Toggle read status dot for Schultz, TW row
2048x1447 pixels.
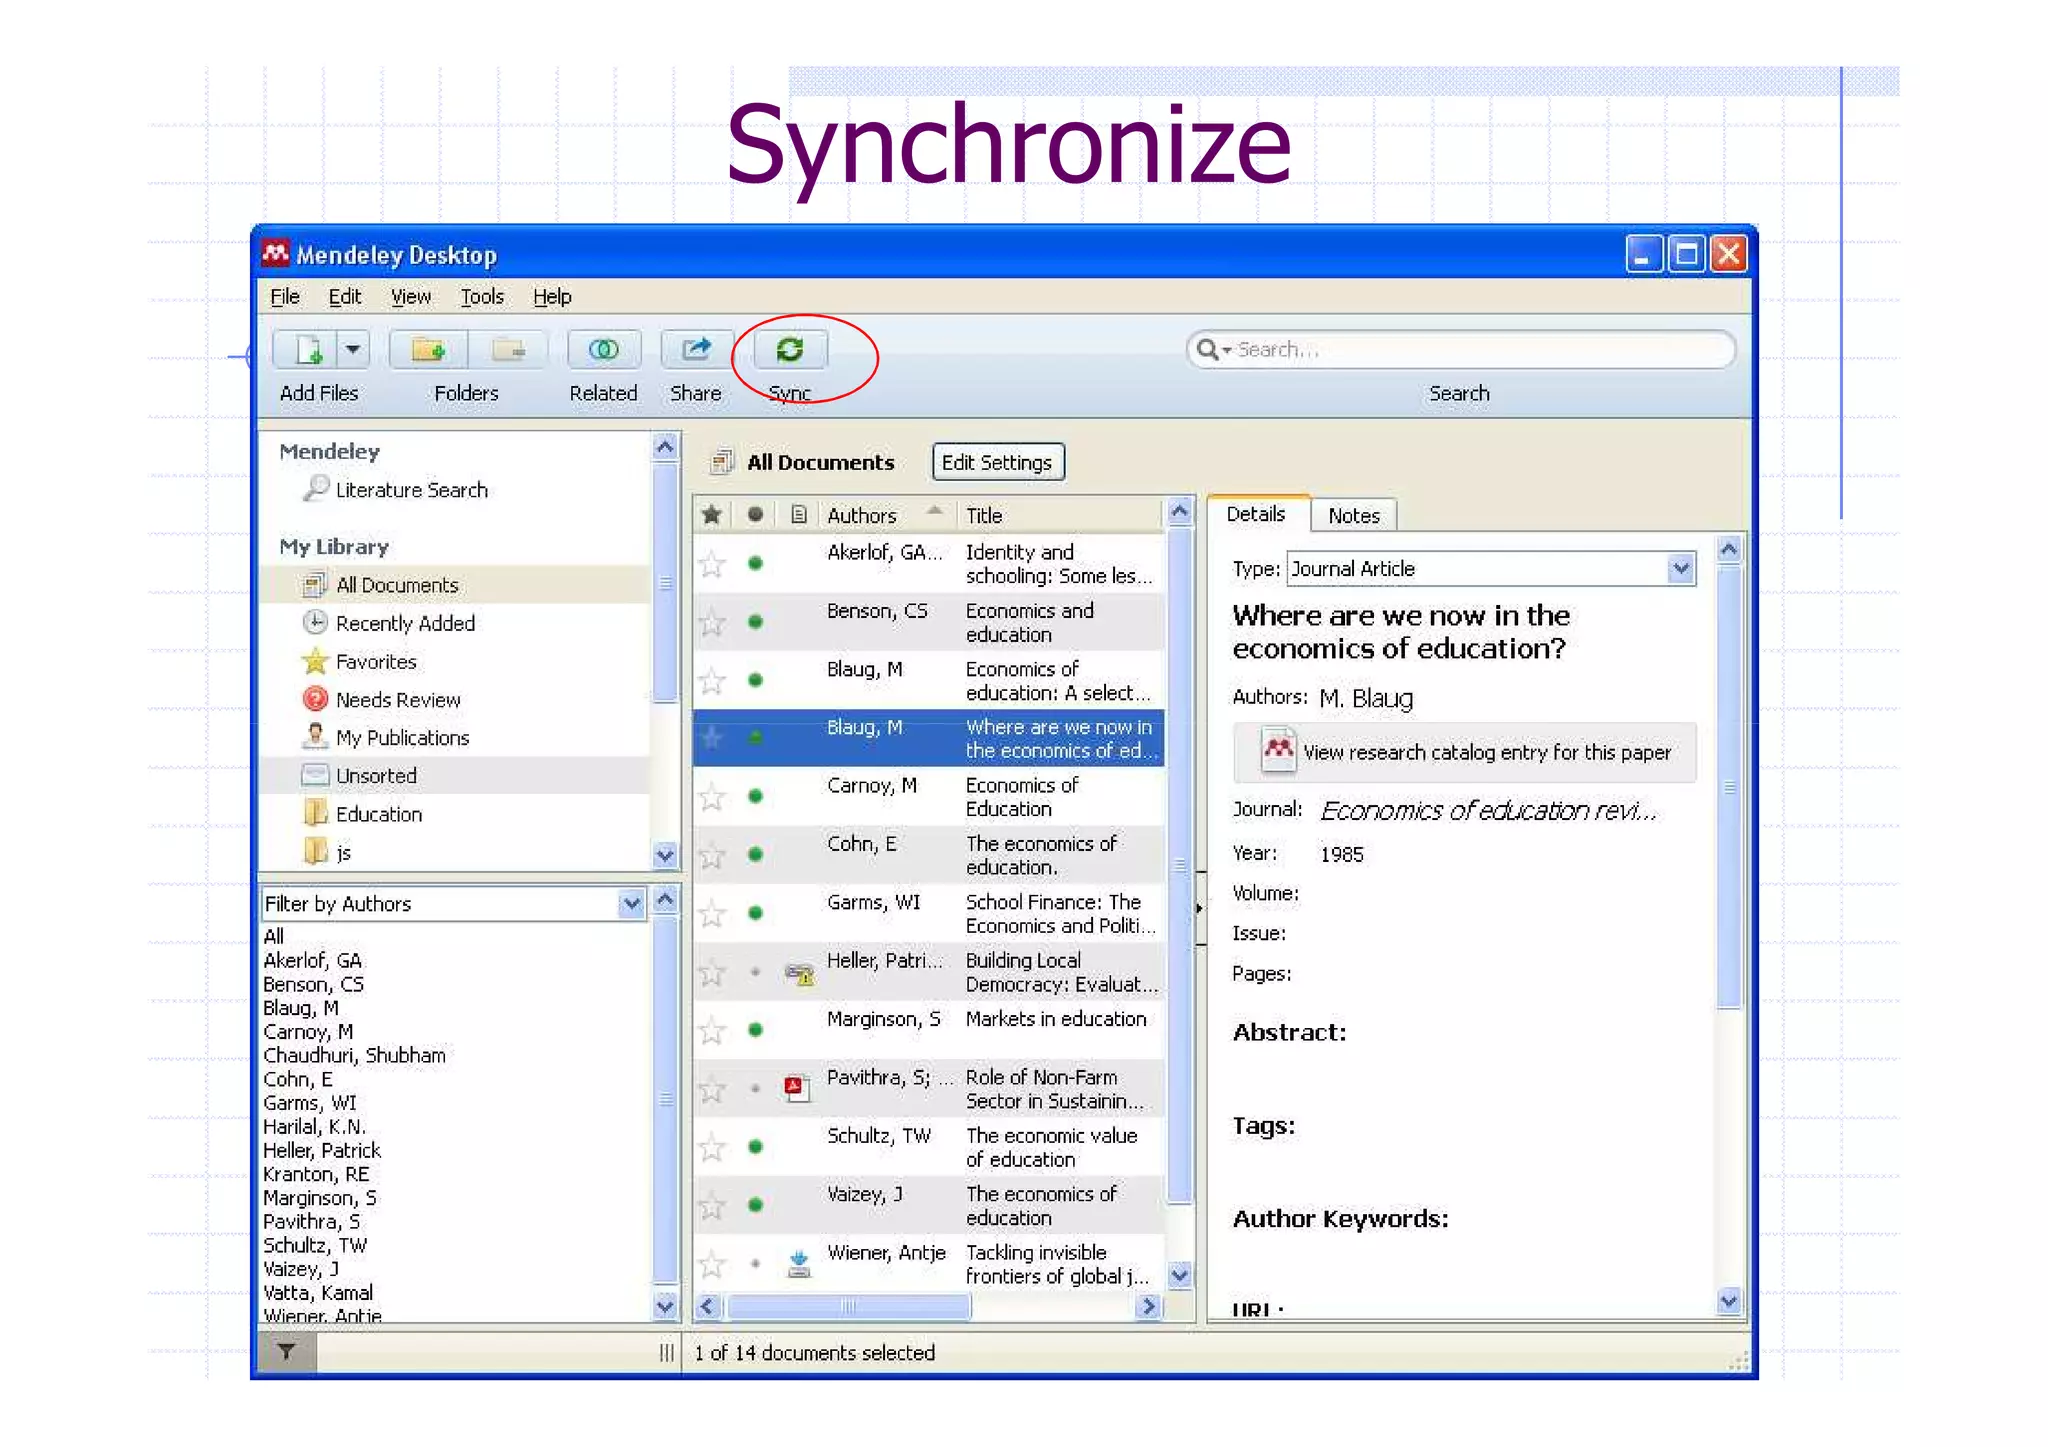[756, 1147]
